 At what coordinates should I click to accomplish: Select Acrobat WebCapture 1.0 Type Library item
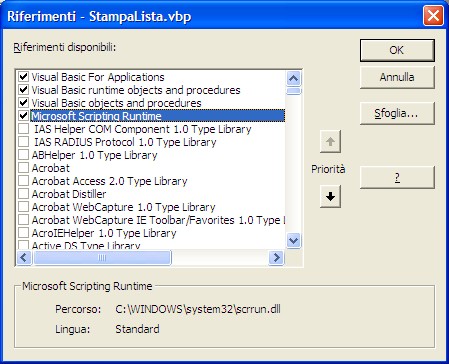tap(124, 207)
